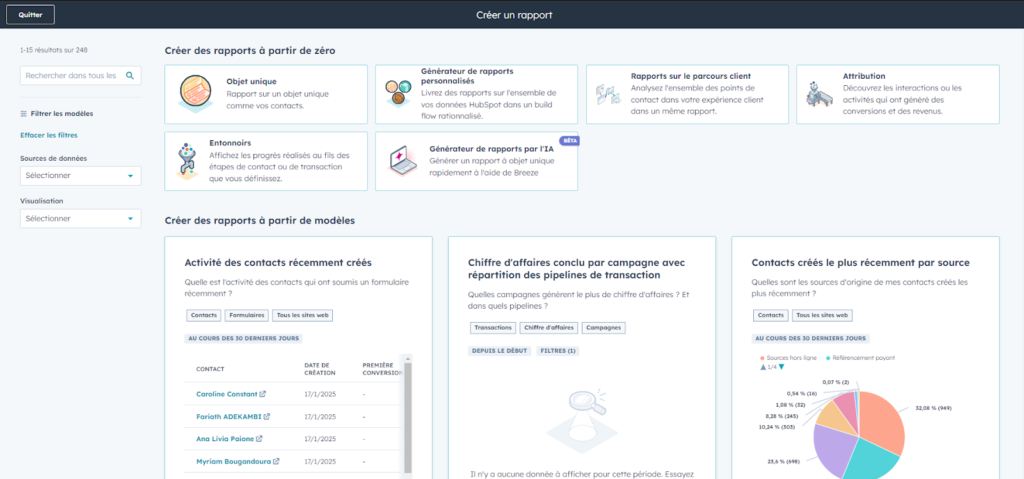Screen dimensions: 1024x479
Task: Click the Formulaires tag on the first template
Action: pos(246,315)
